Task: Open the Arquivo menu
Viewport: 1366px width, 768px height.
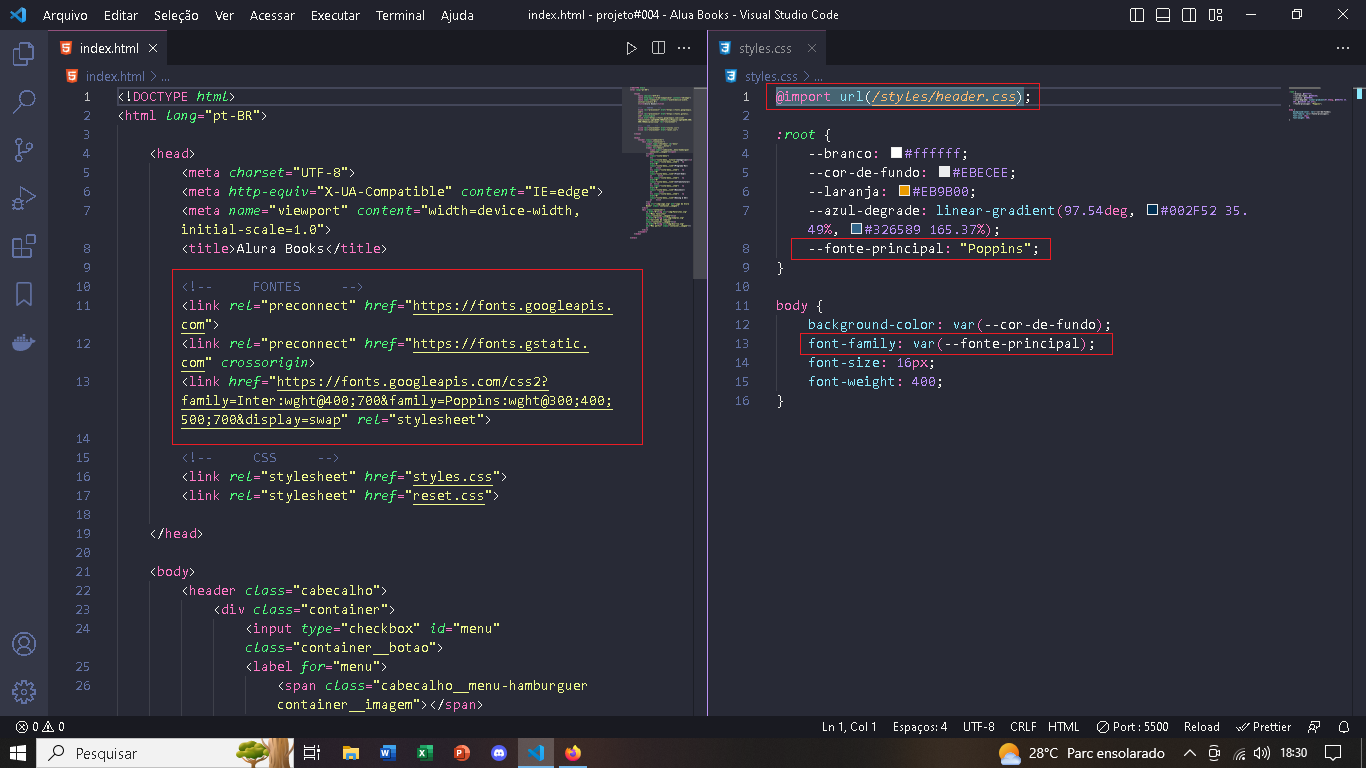Action: point(65,15)
